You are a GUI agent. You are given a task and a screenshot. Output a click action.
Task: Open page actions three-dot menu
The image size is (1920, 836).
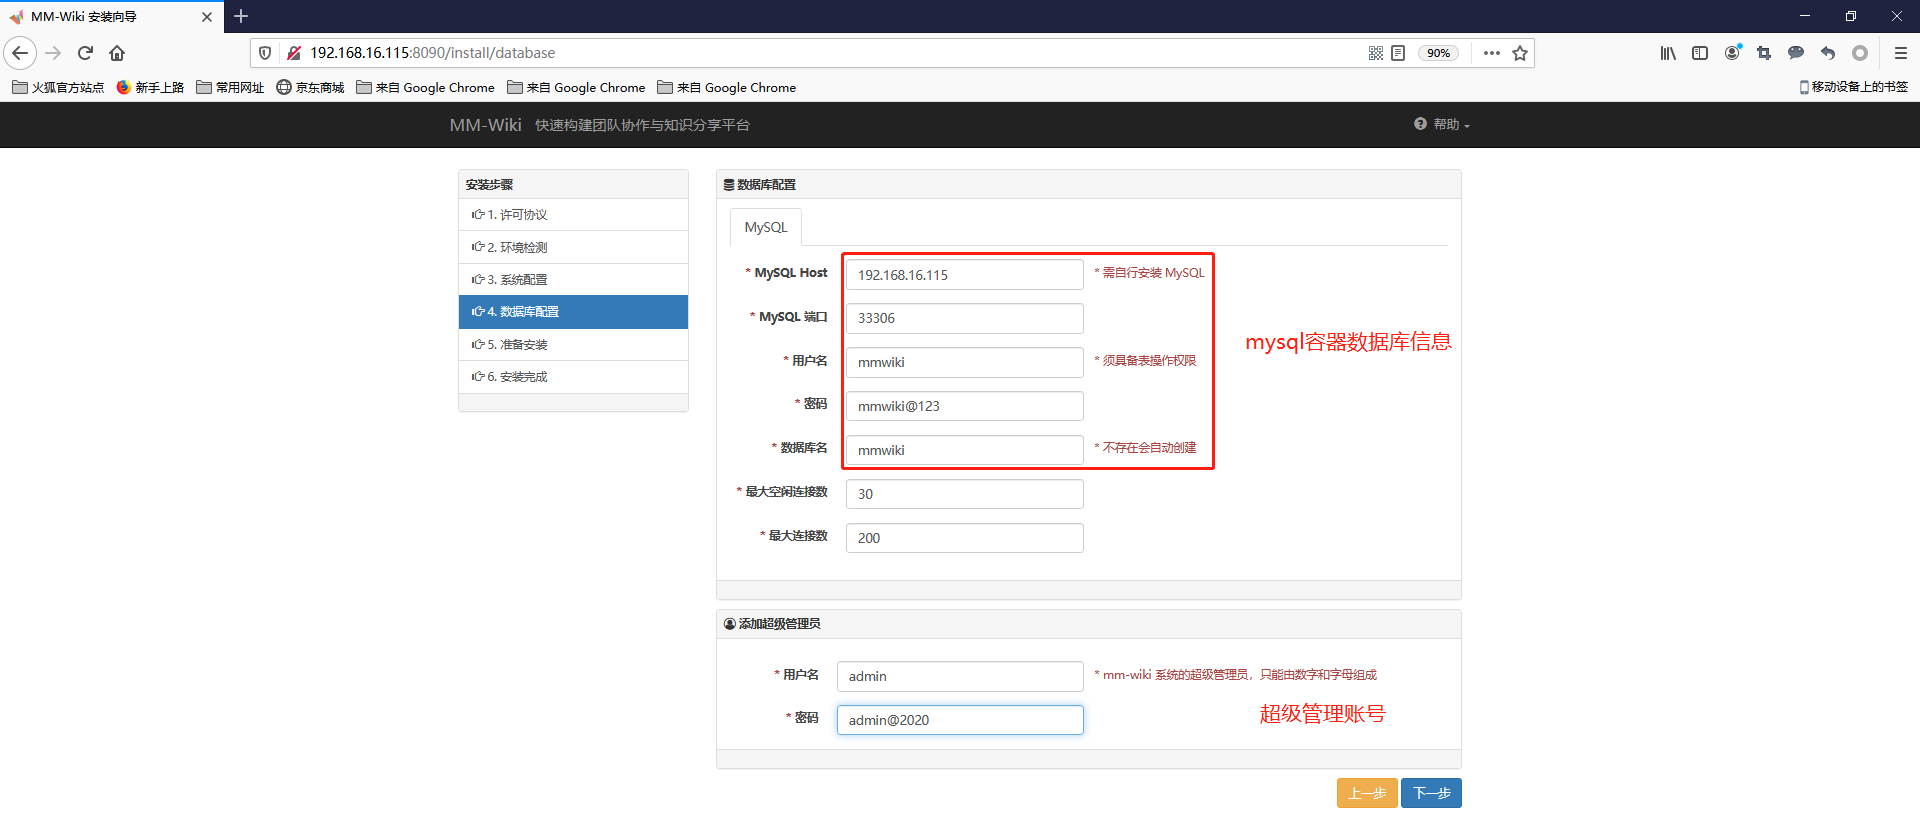[1492, 53]
